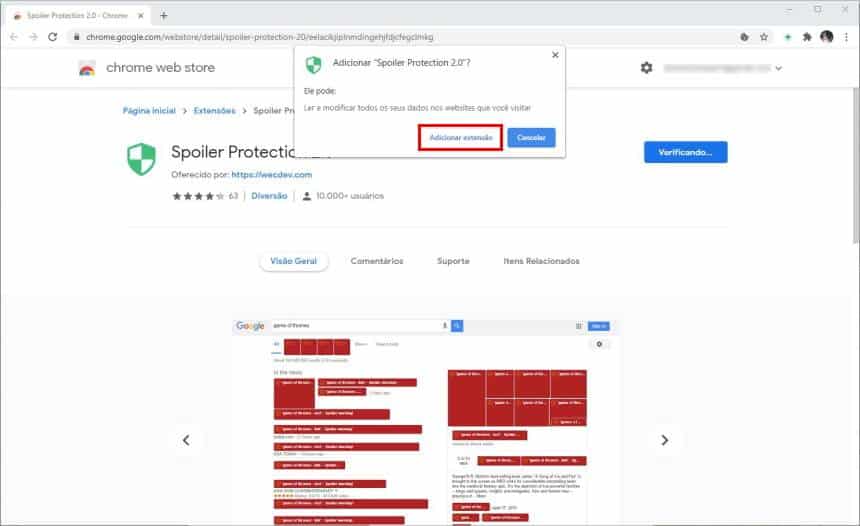Go to Extensões breadcrumb link
The height and width of the screenshot is (526, 860).
coord(214,111)
